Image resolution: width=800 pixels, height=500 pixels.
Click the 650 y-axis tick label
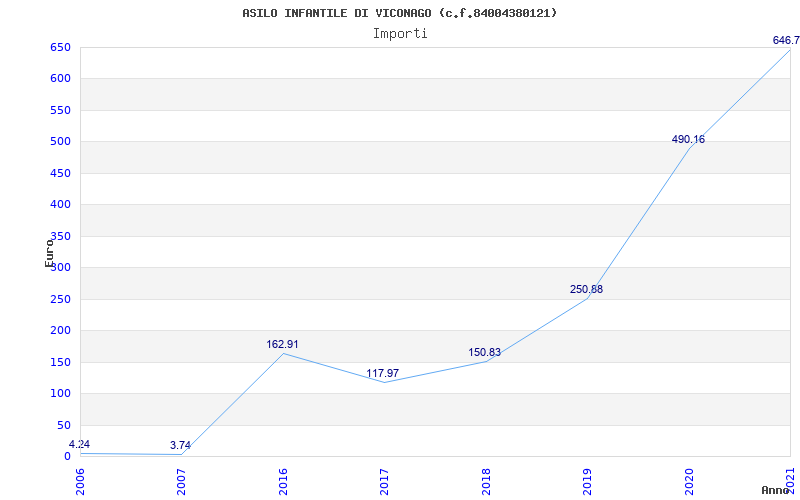(60, 47)
